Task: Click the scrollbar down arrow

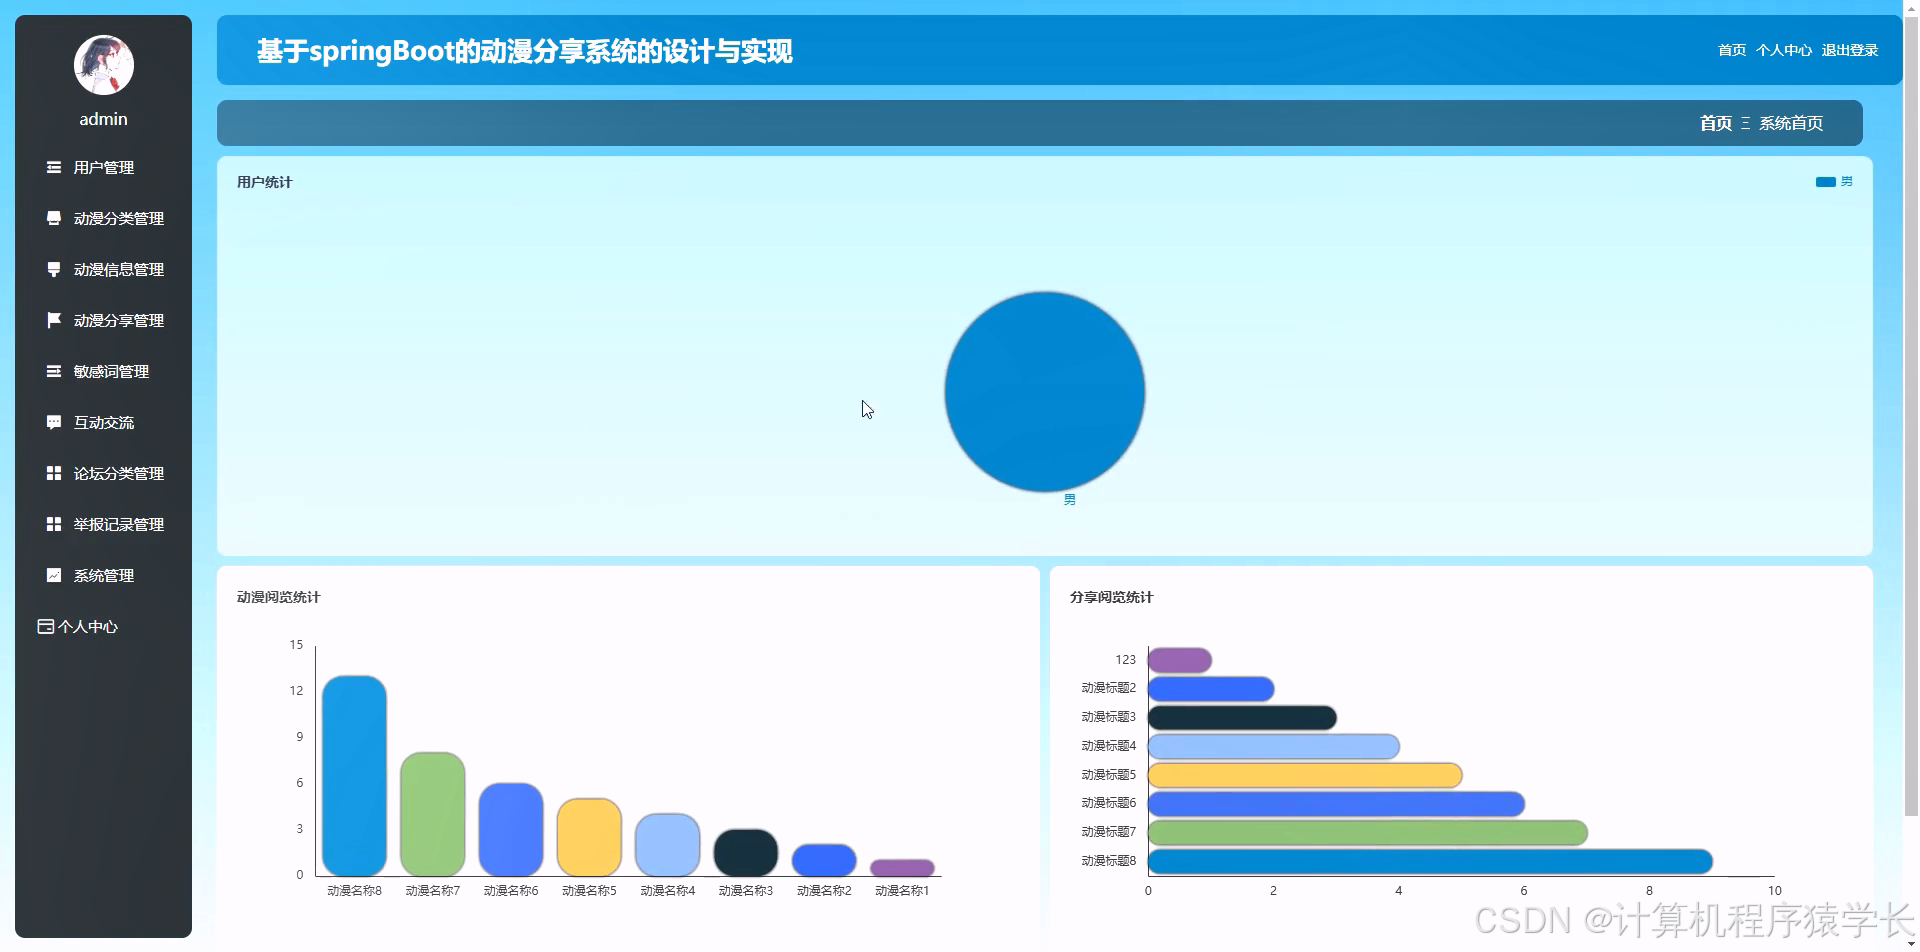Action: tap(1911, 941)
